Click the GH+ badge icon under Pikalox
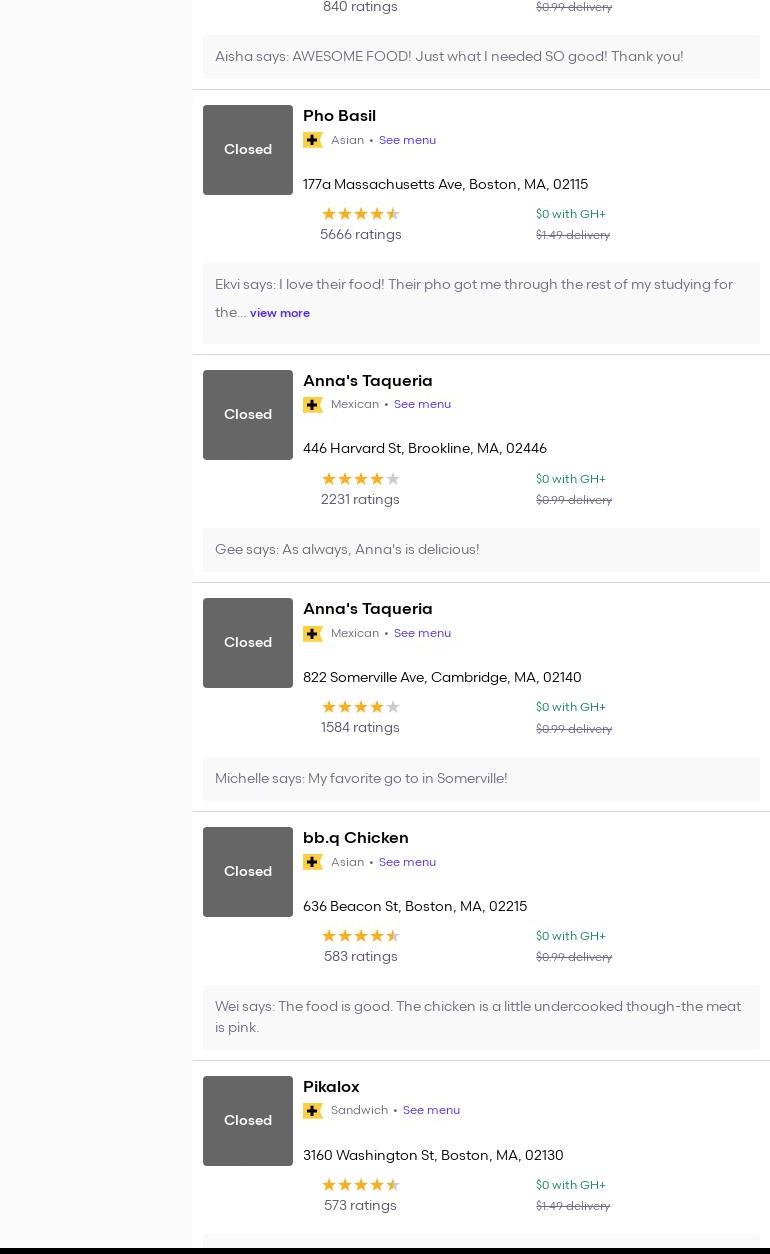The image size is (770, 1254). pos(313,1111)
